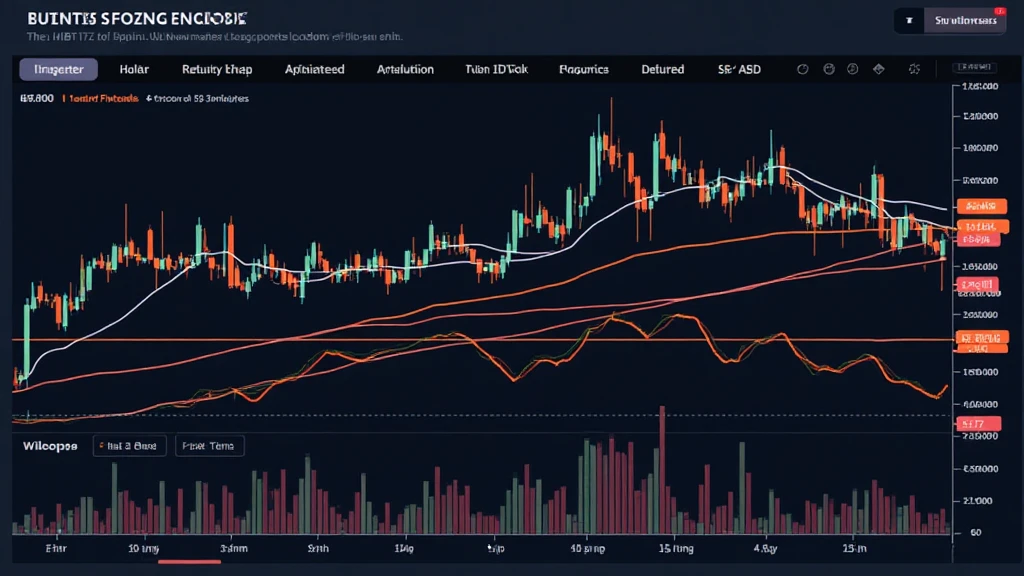The width and height of the screenshot is (1024, 576).
Task: Open chart settings via the gear icon
Action: pyautogui.click(x=915, y=70)
